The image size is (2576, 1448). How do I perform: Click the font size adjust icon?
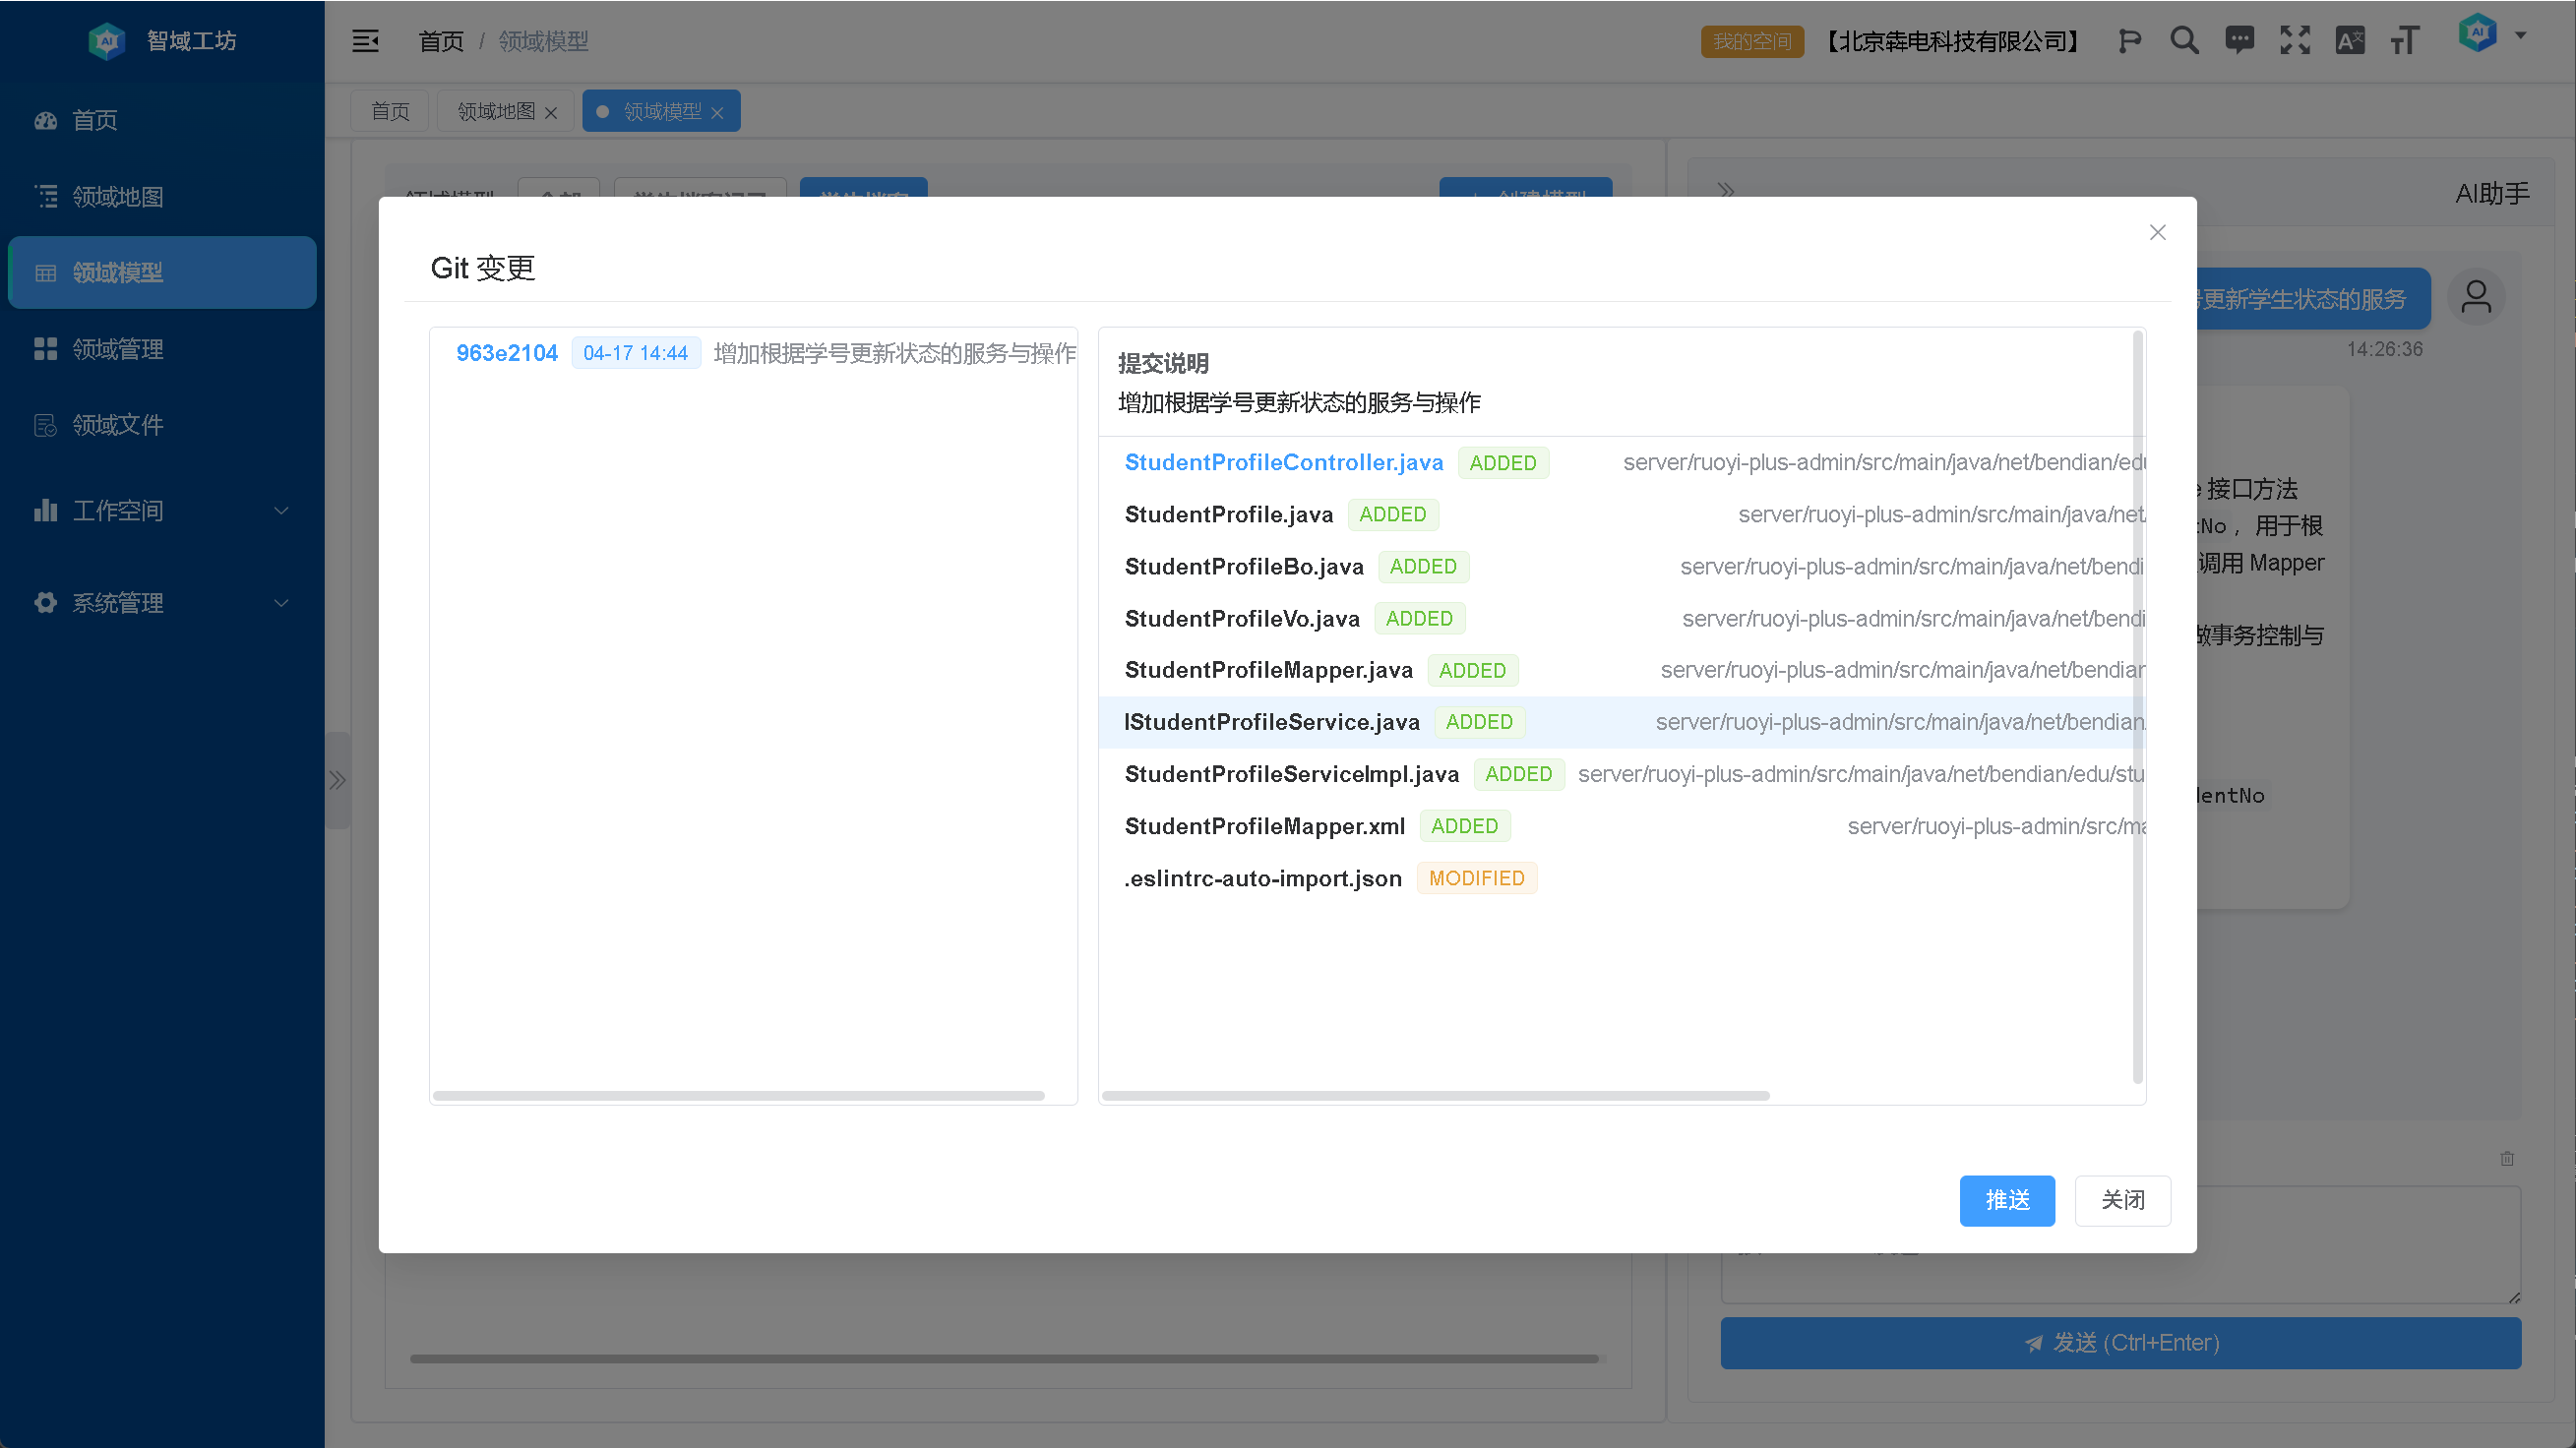[2404, 41]
